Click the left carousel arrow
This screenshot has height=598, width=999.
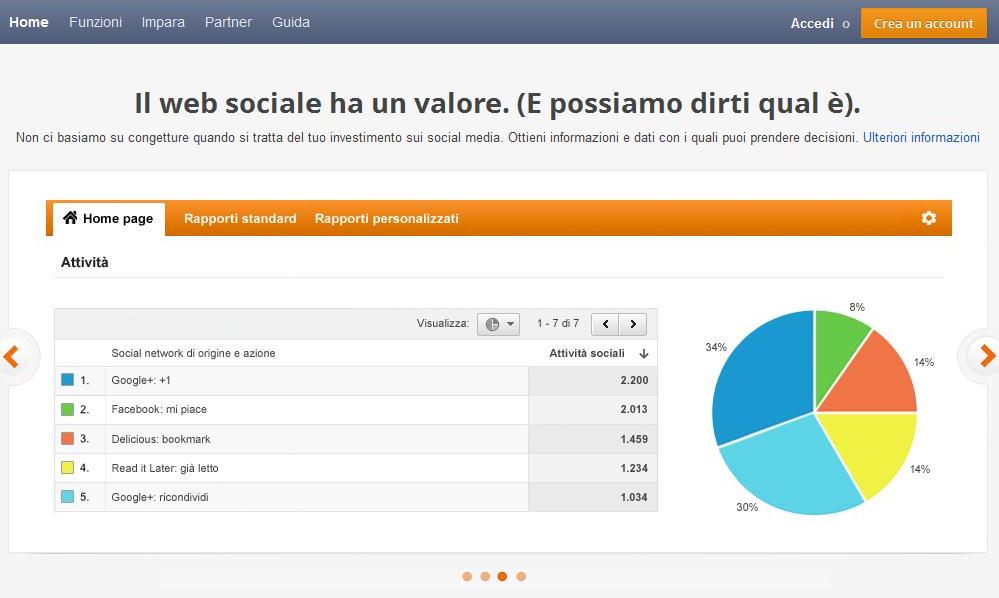point(12,356)
